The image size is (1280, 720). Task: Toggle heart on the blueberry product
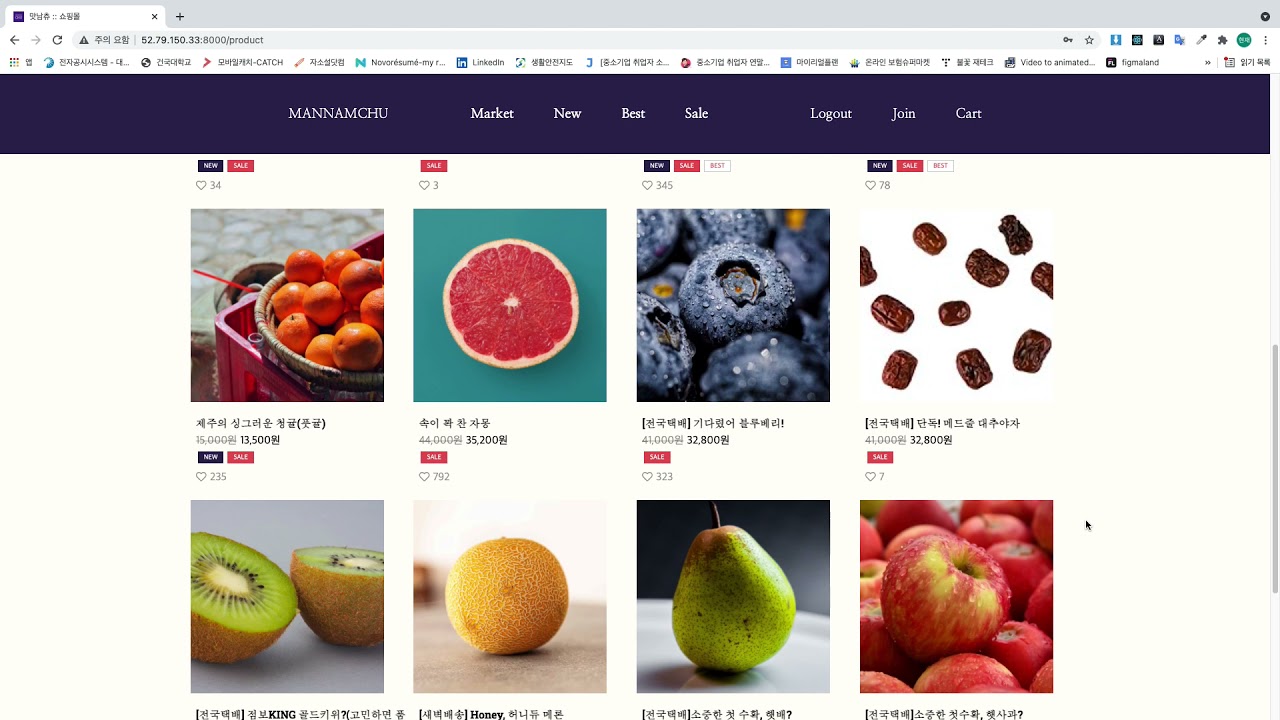click(647, 477)
